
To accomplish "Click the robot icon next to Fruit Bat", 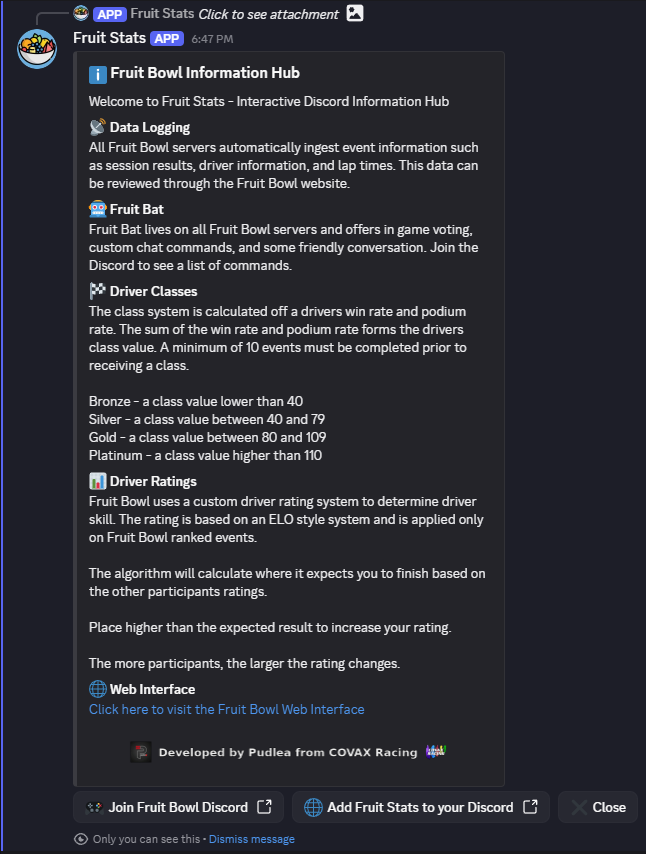I will tap(97, 210).
